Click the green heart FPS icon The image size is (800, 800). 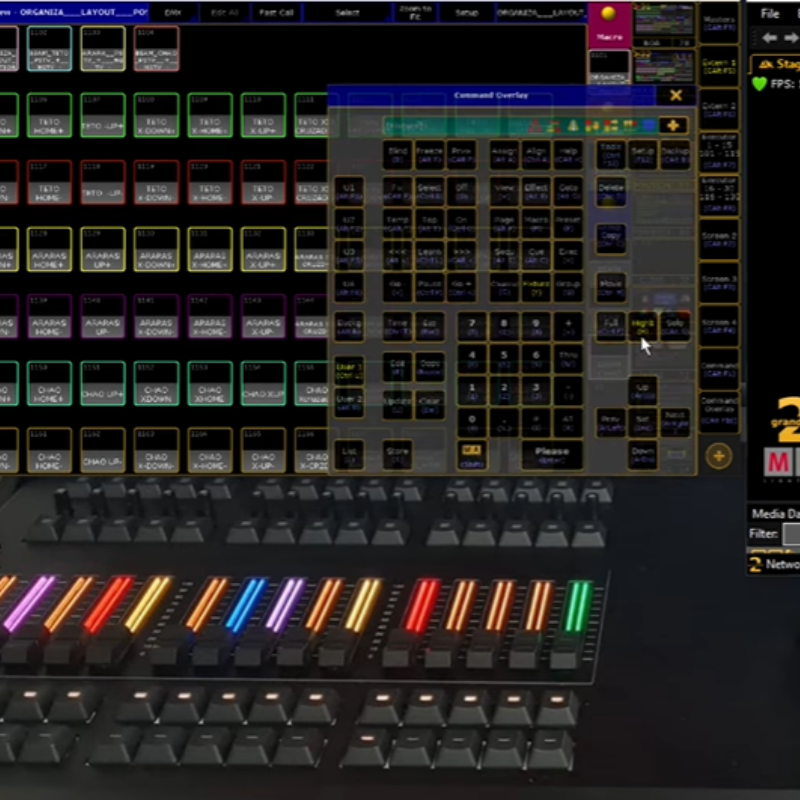click(760, 85)
